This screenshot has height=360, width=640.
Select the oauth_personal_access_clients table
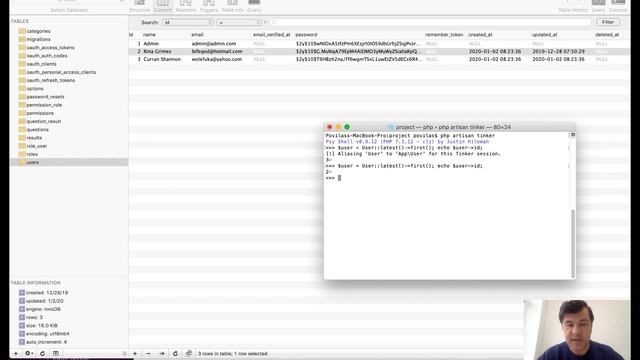pyautogui.click(x=61, y=72)
